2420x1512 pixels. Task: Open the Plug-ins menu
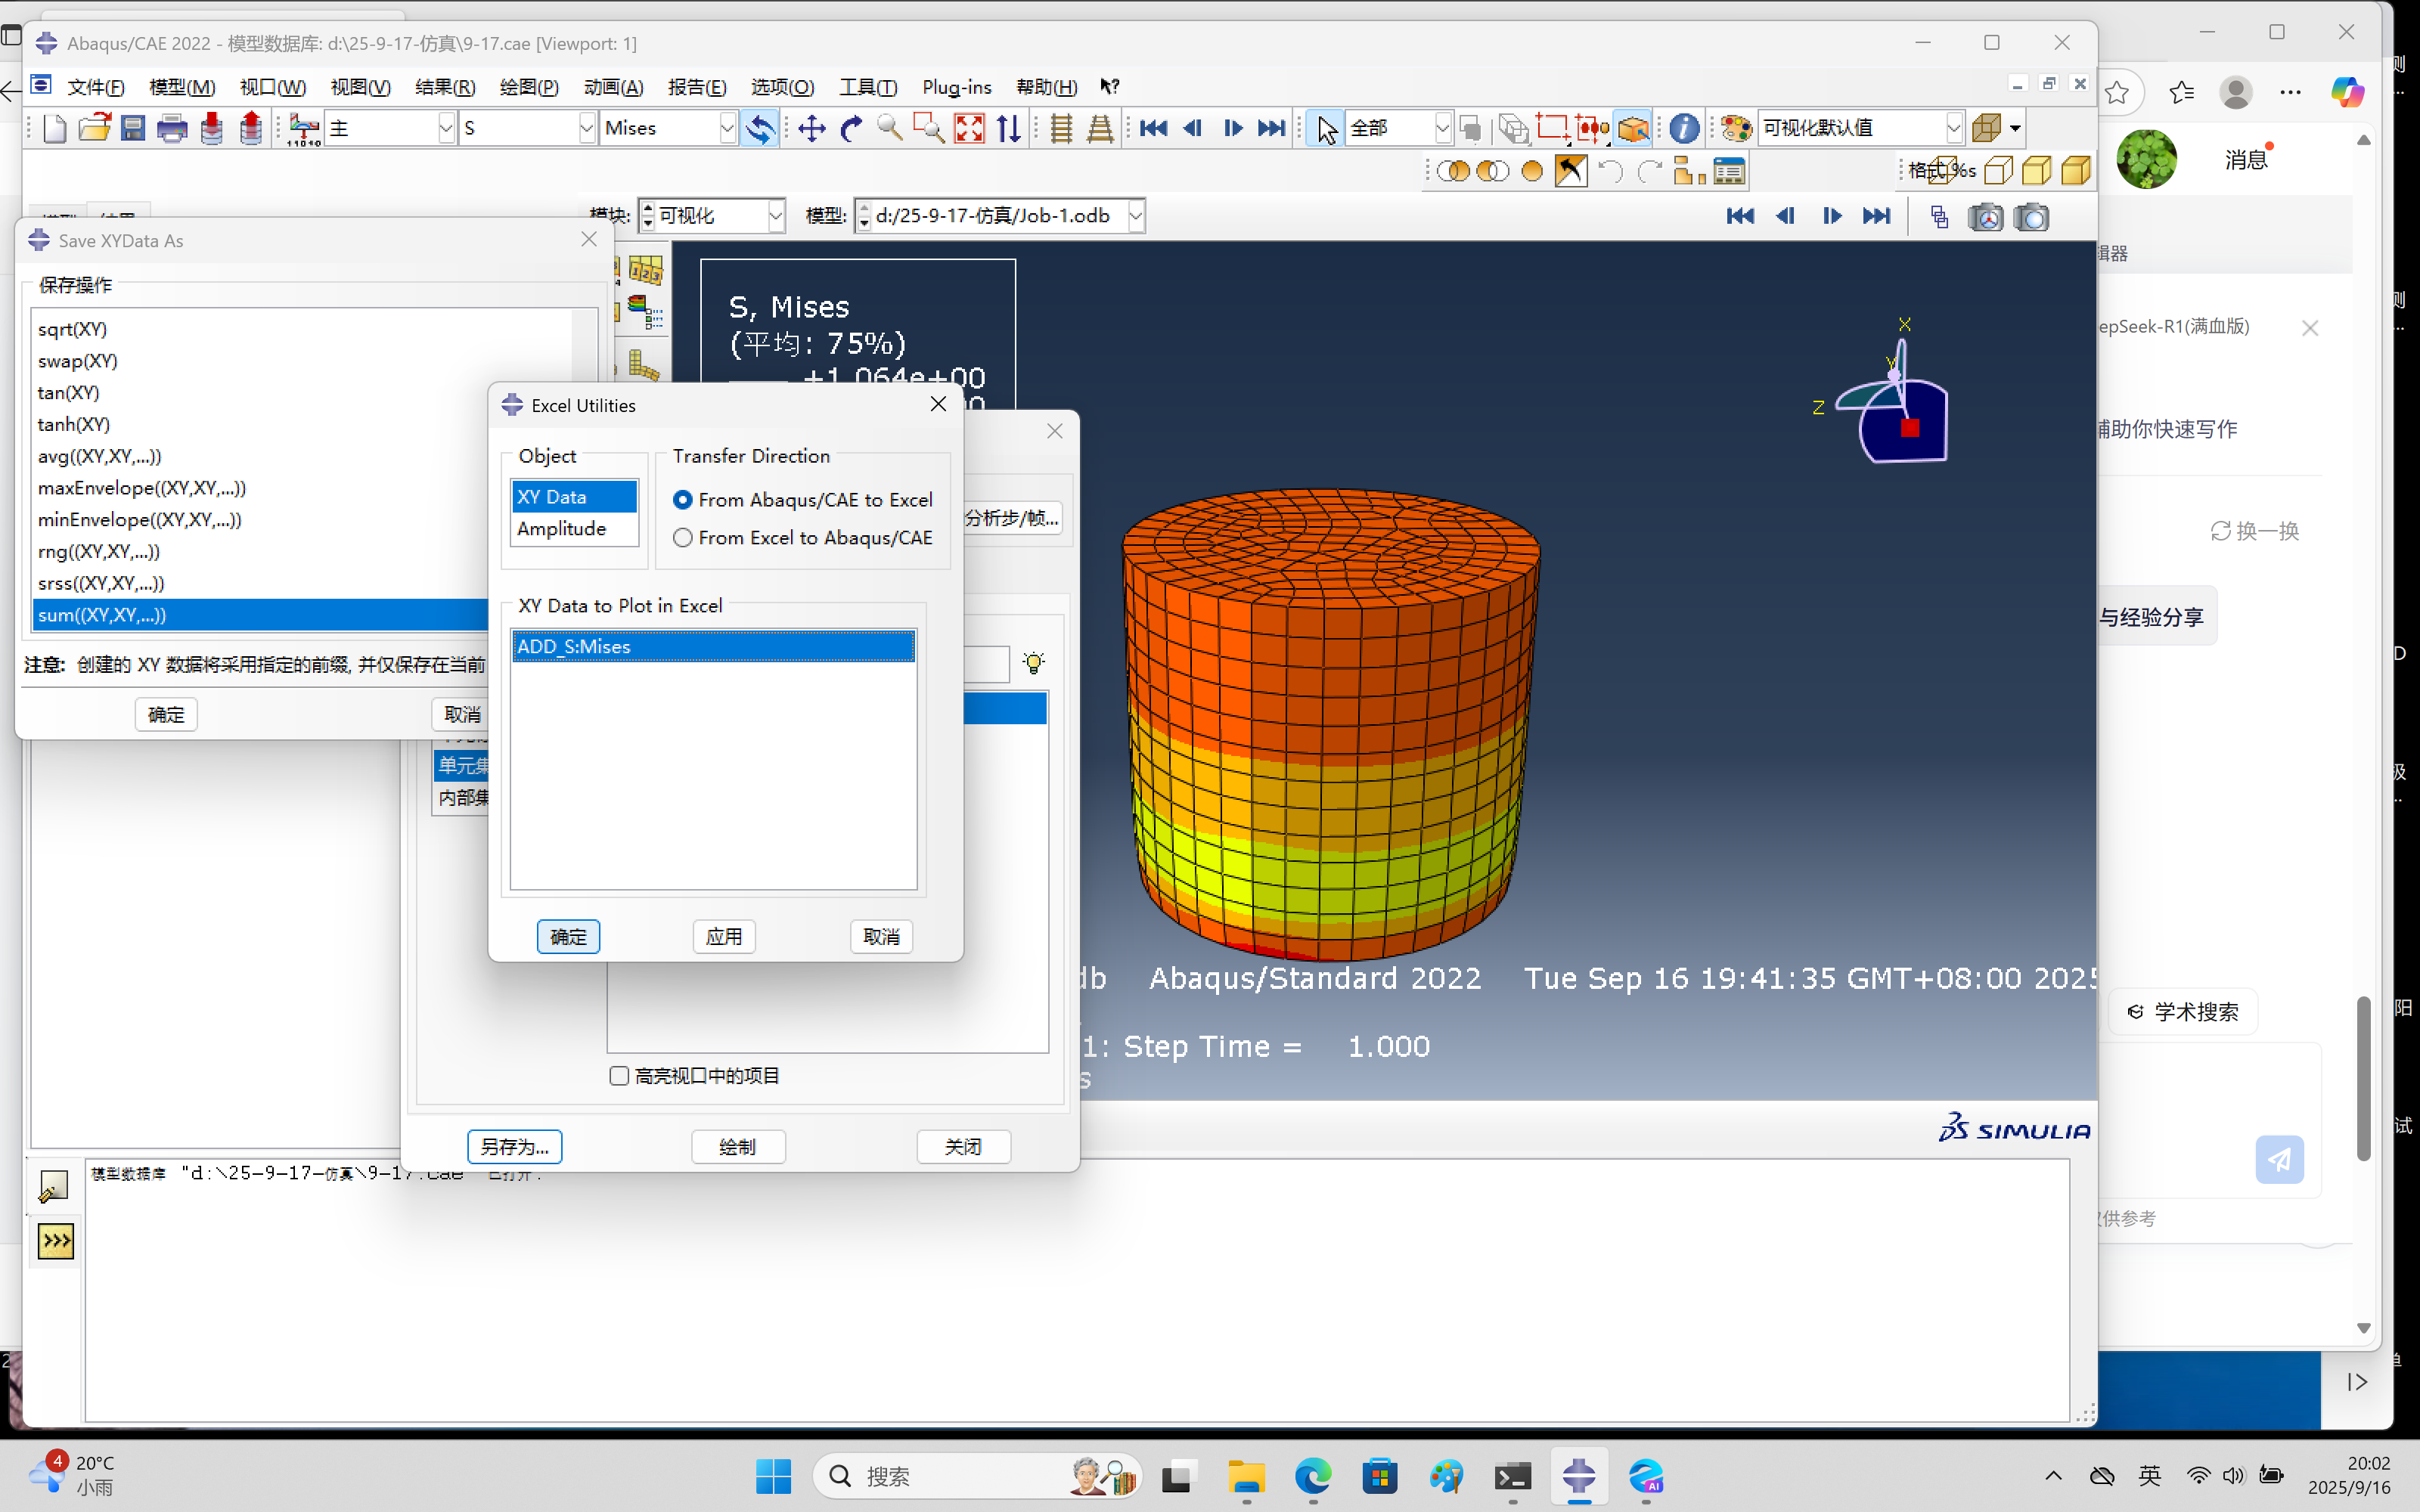click(957, 87)
